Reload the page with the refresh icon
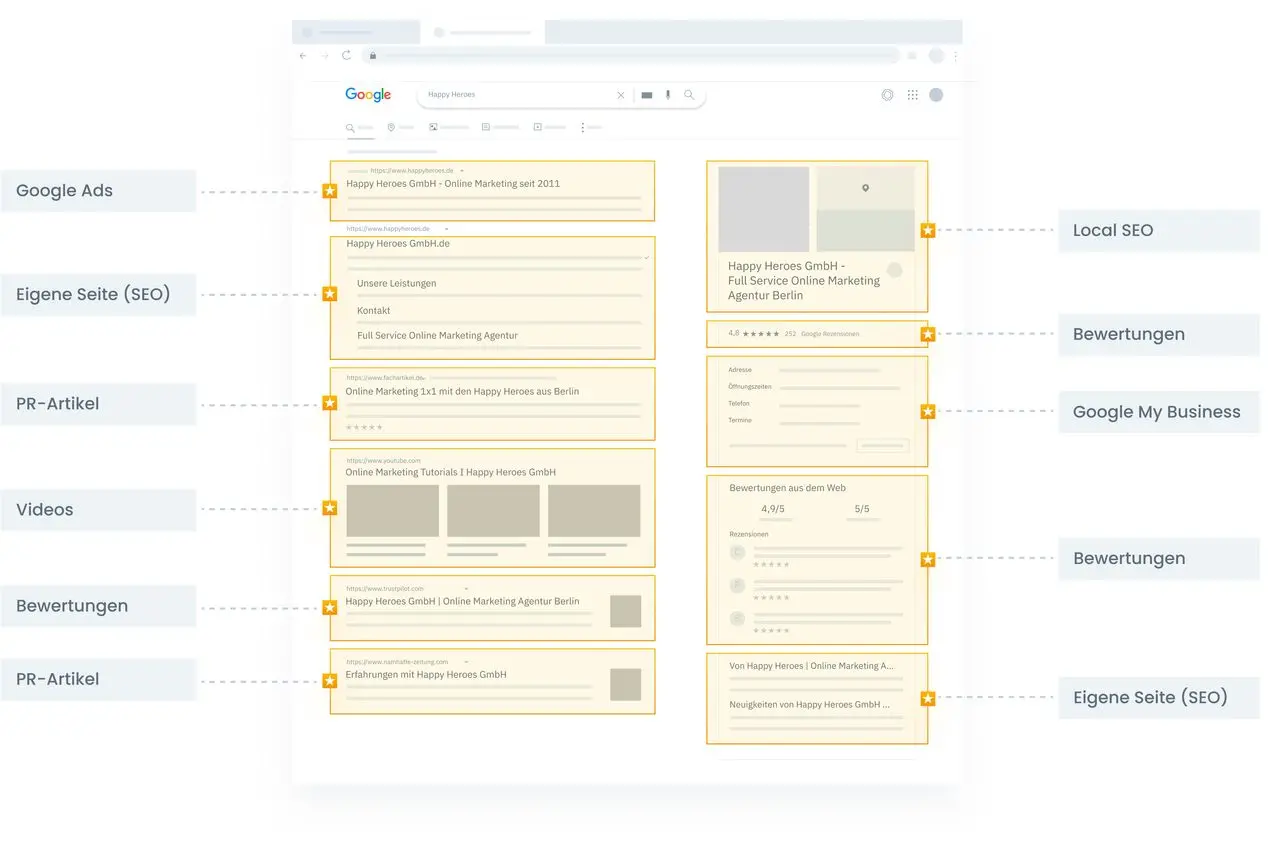Screen dimensions: 1276x847 (346, 55)
